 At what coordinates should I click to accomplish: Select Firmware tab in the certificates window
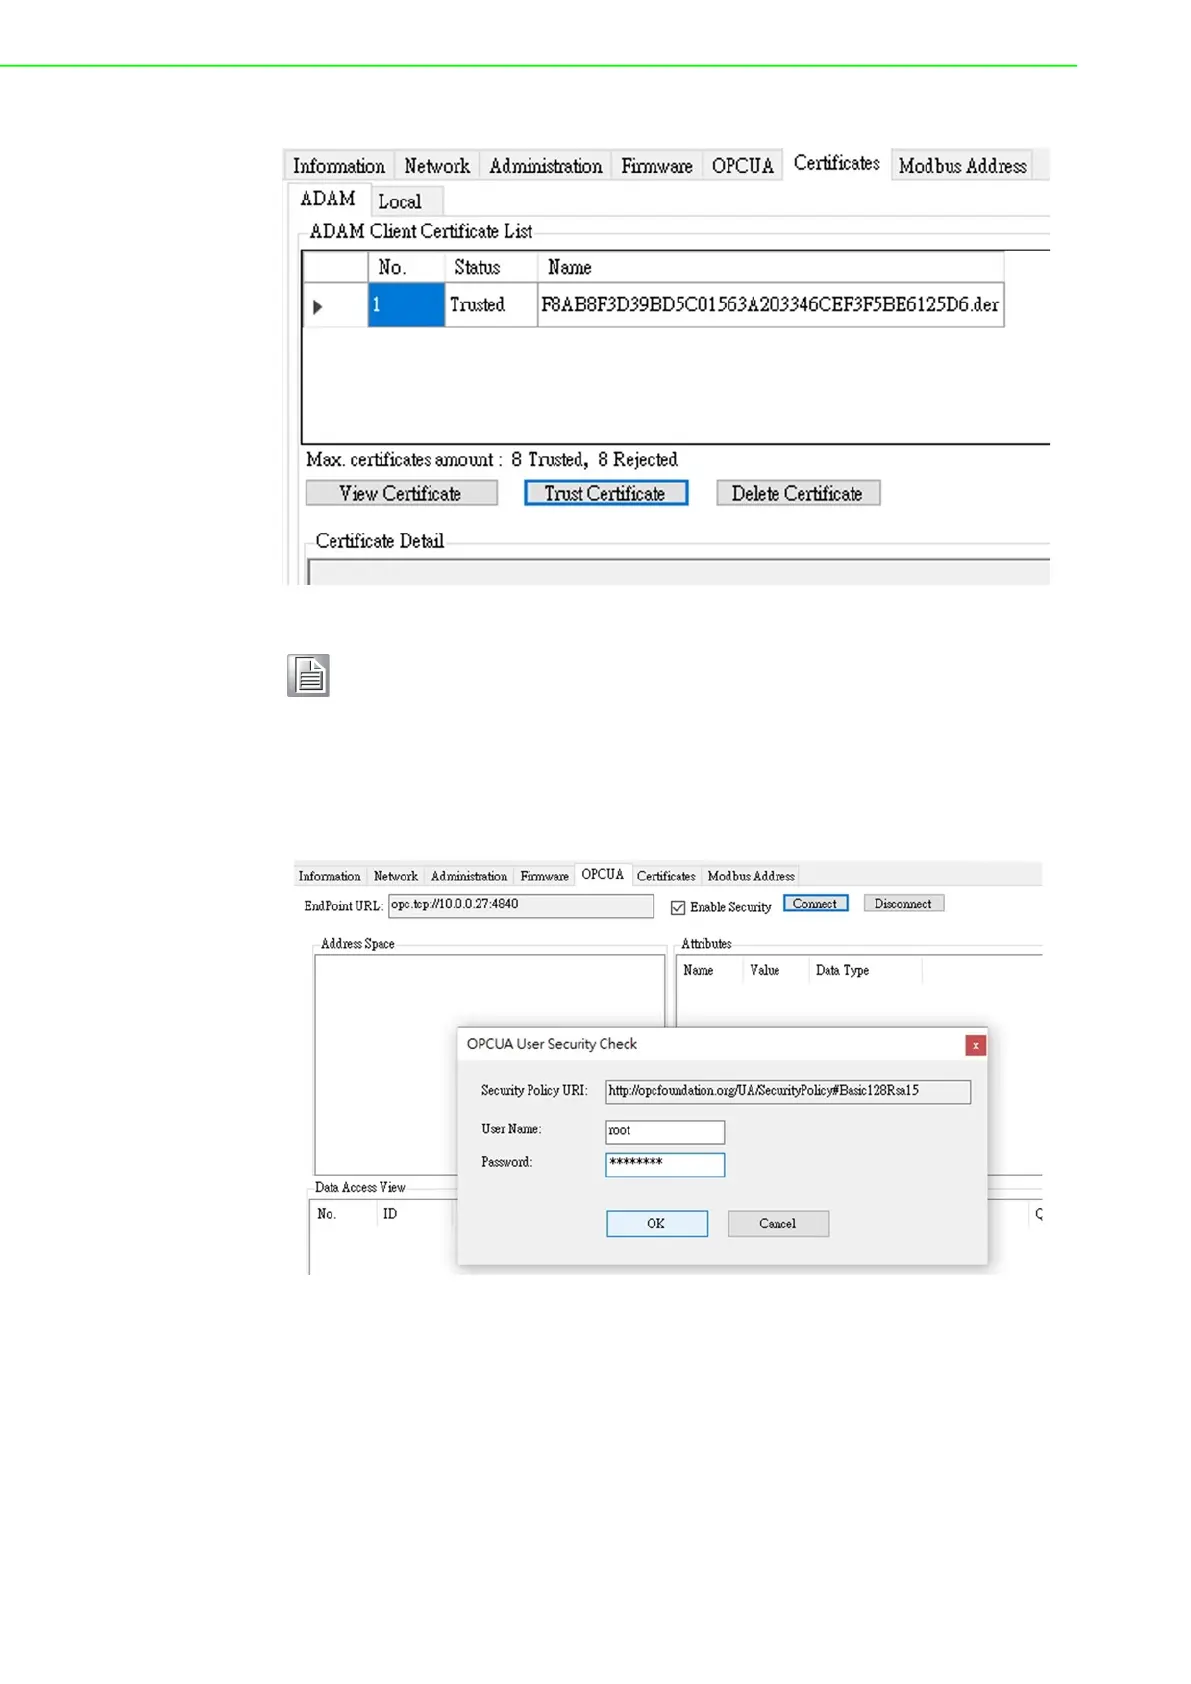tap(656, 166)
